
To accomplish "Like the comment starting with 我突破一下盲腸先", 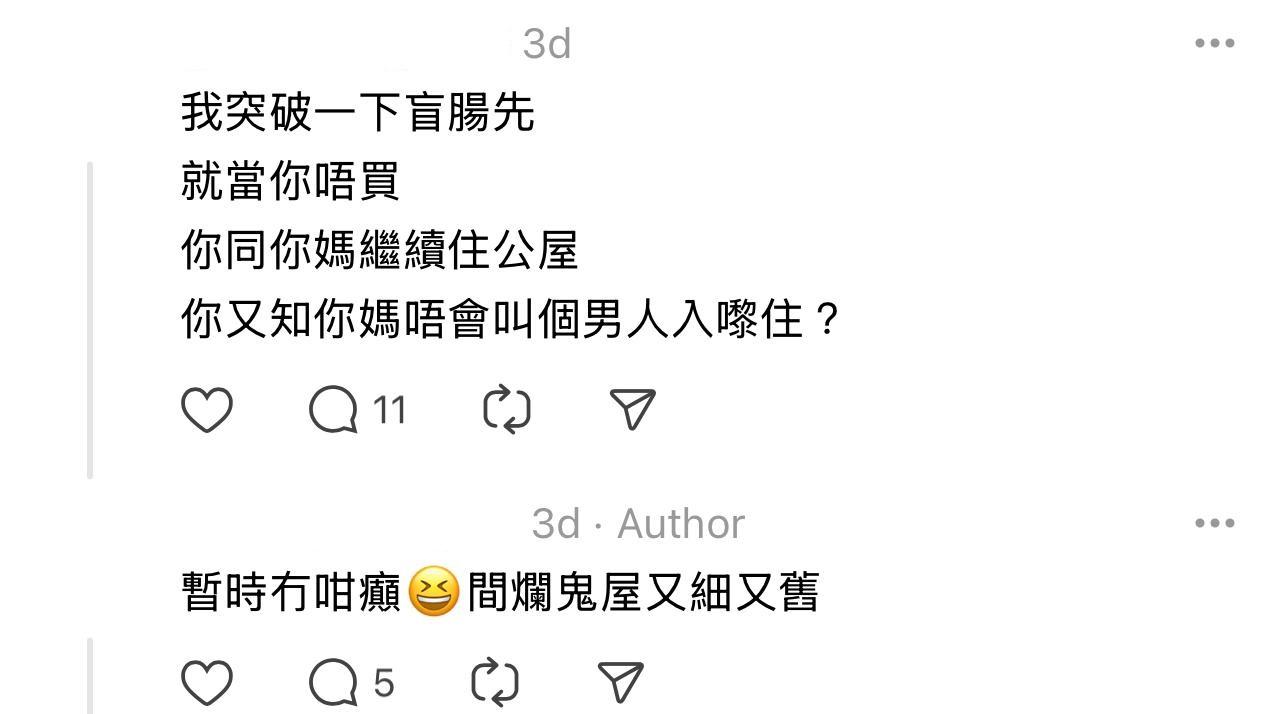I will pyautogui.click(x=207, y=410).
